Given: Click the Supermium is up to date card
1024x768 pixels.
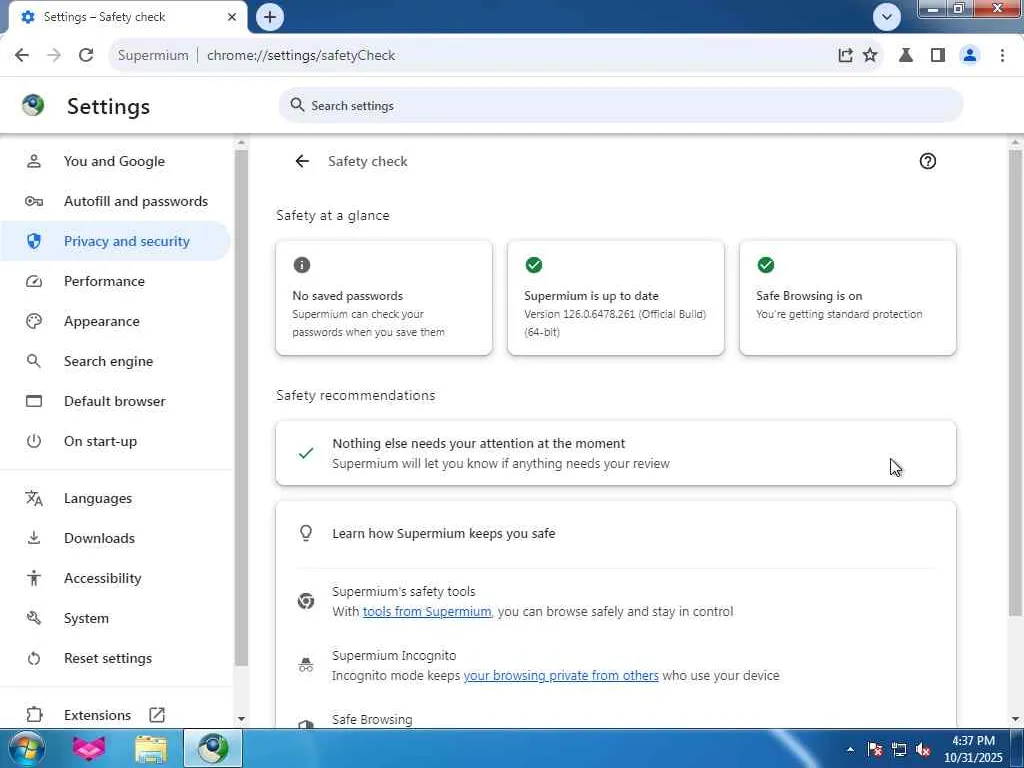Looking at the screenshot, I should [x=616, y=298].
